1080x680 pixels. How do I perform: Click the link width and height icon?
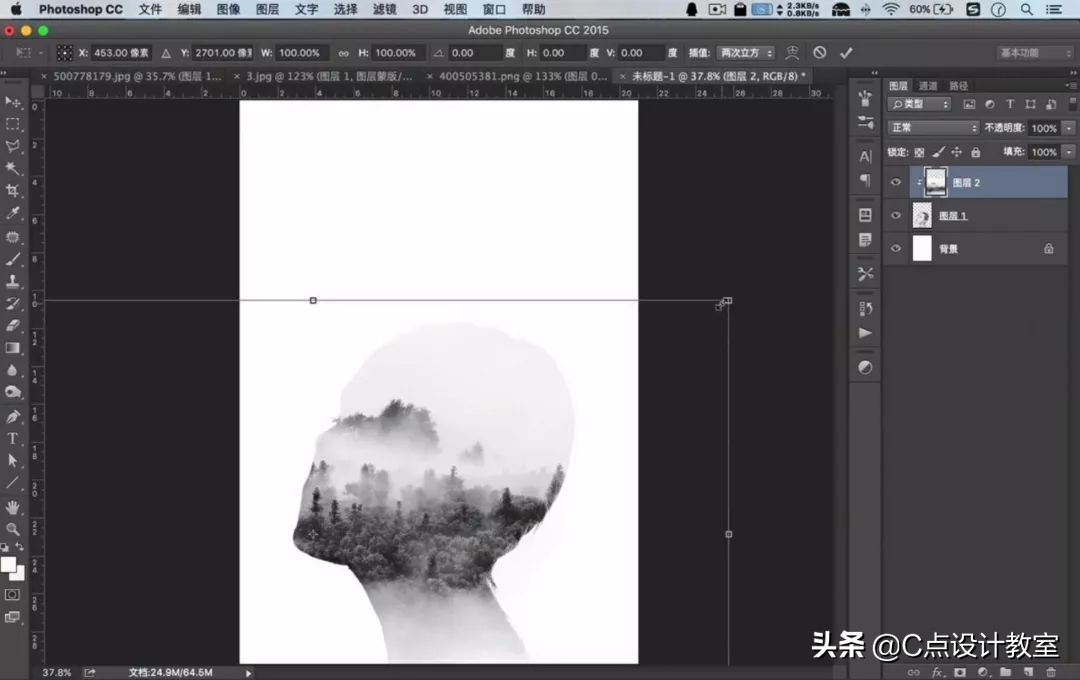[343, 53]
